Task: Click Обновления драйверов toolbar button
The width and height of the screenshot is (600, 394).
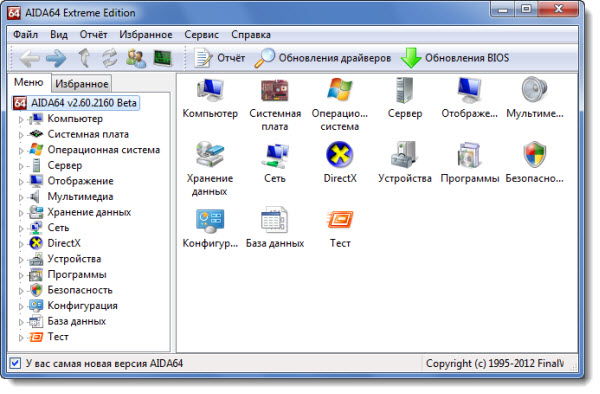Action: pos(323,58)
